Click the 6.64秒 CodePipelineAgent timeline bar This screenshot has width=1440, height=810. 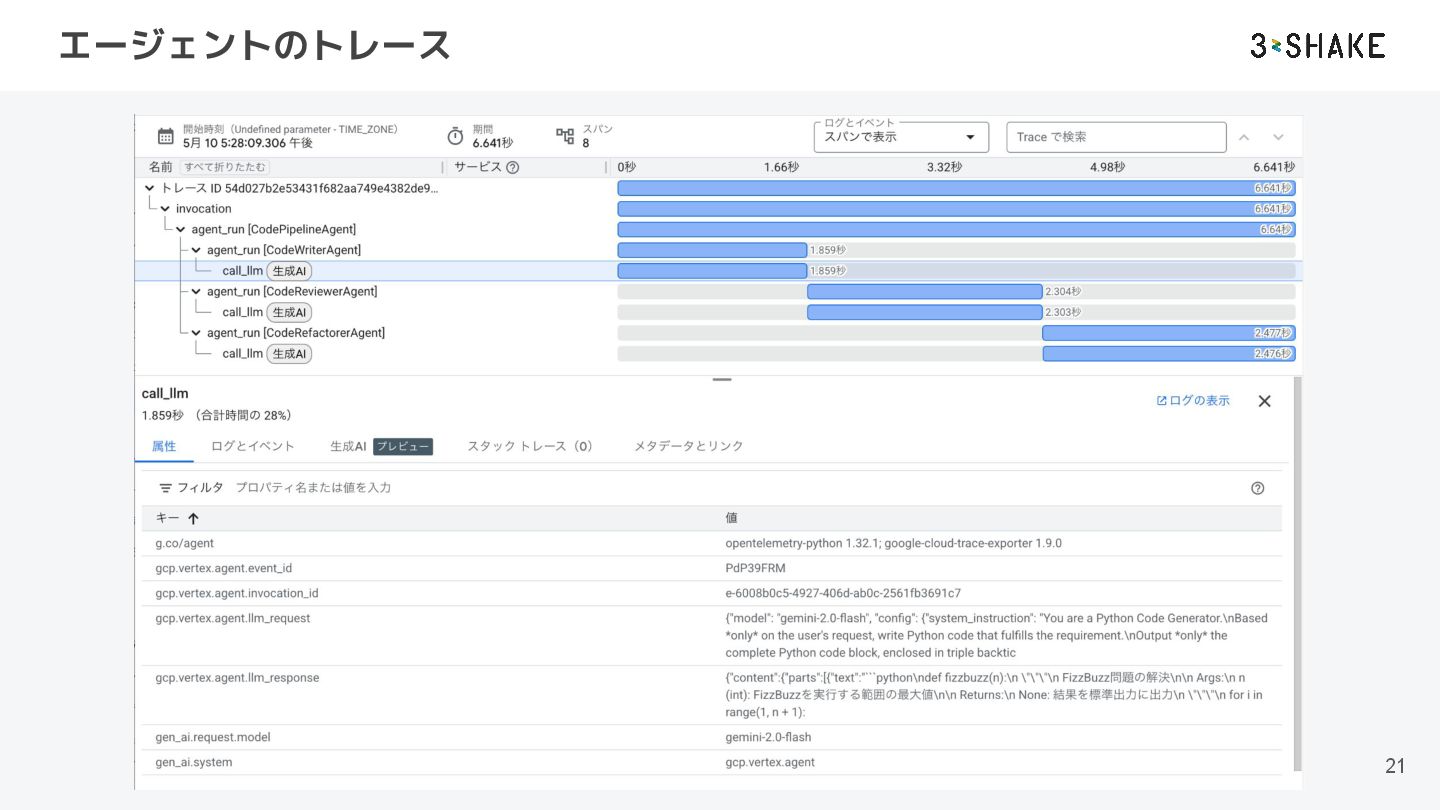pos(956,229)
